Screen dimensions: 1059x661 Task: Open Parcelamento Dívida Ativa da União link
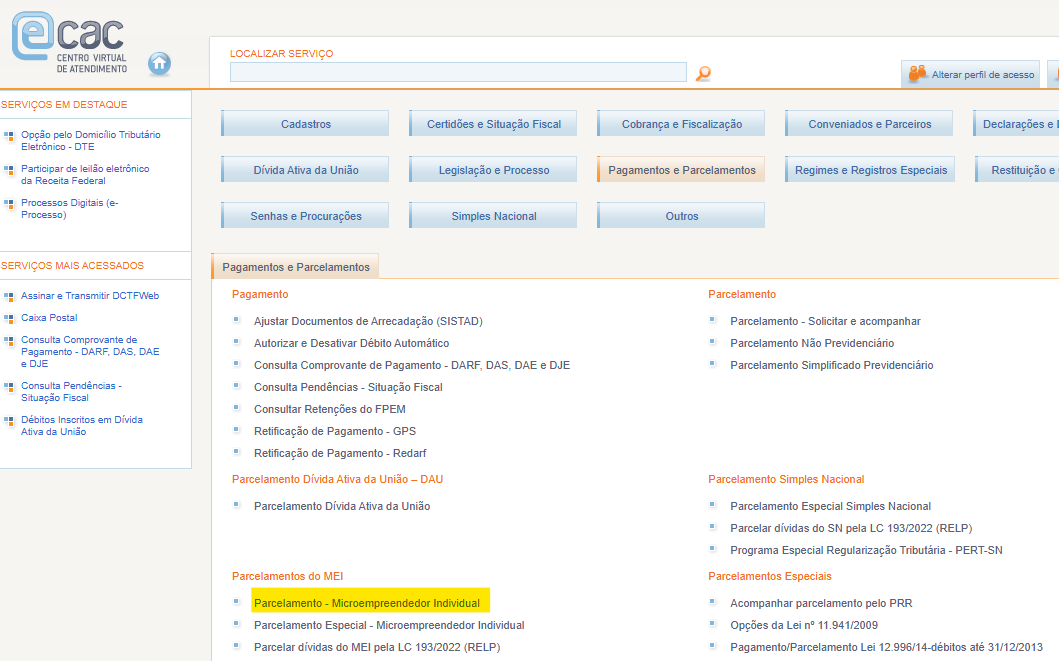(x=342, y=506)
